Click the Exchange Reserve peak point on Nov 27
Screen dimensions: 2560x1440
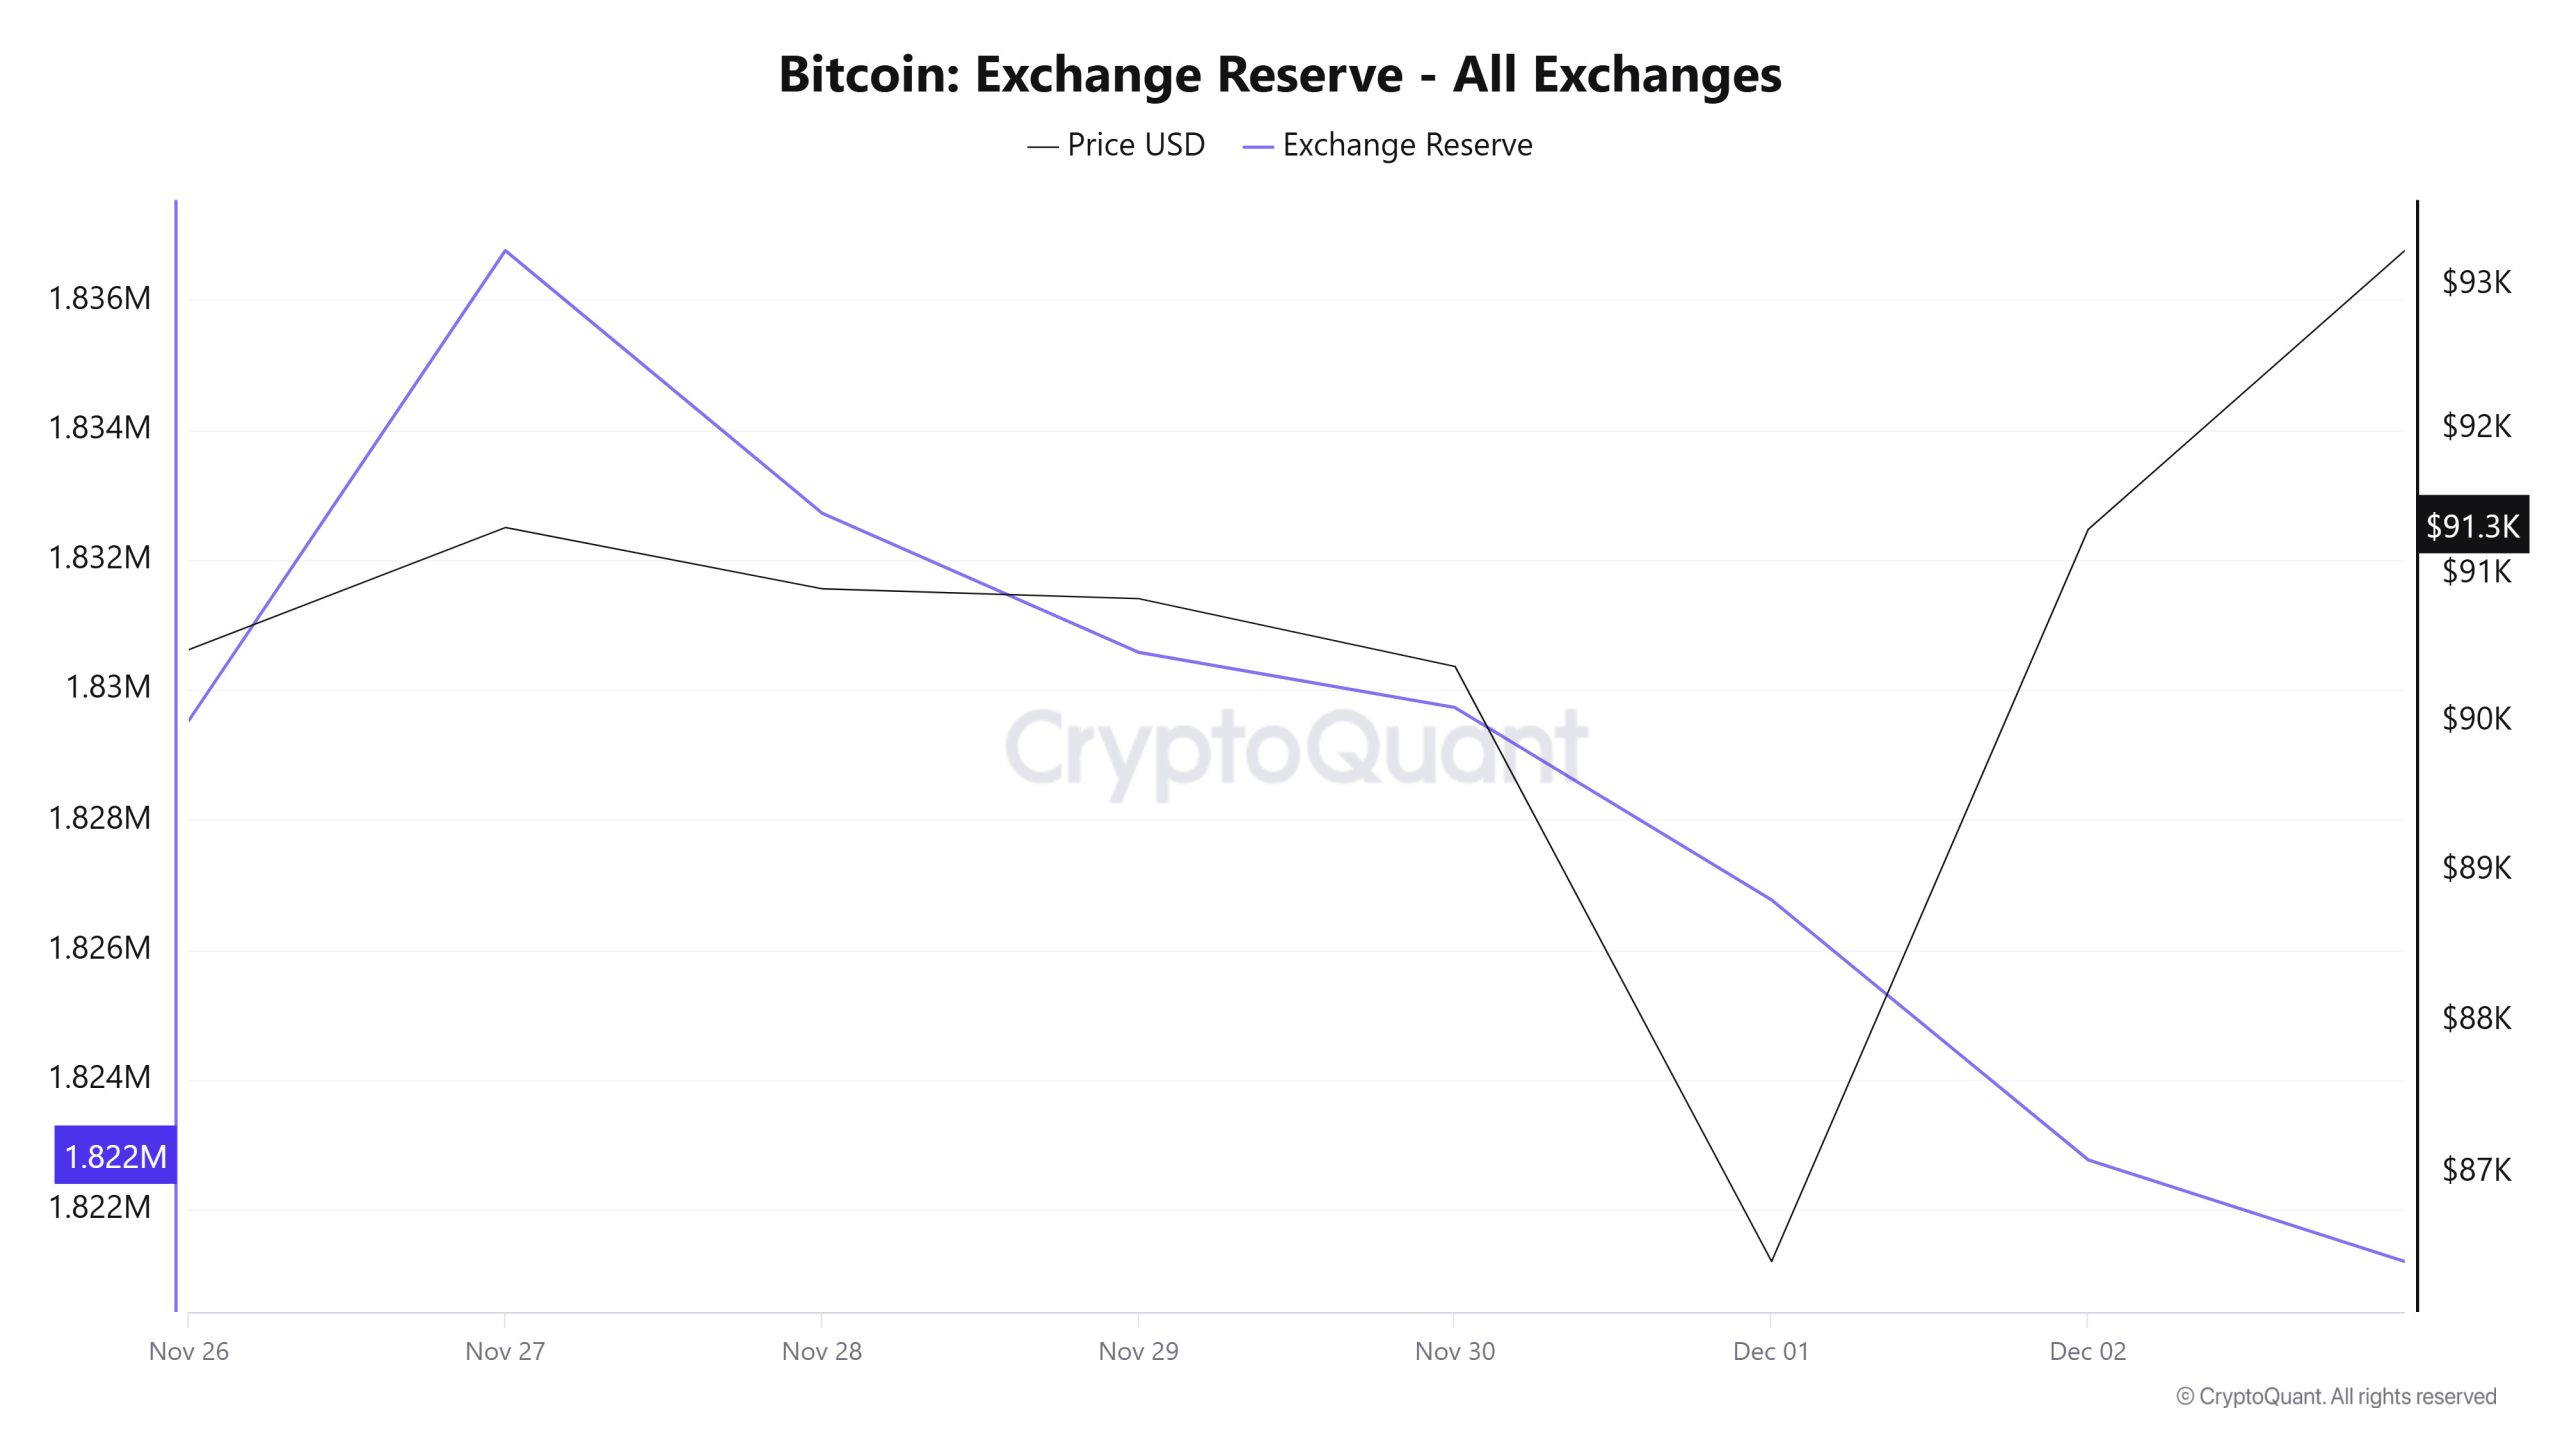(505, 250)
